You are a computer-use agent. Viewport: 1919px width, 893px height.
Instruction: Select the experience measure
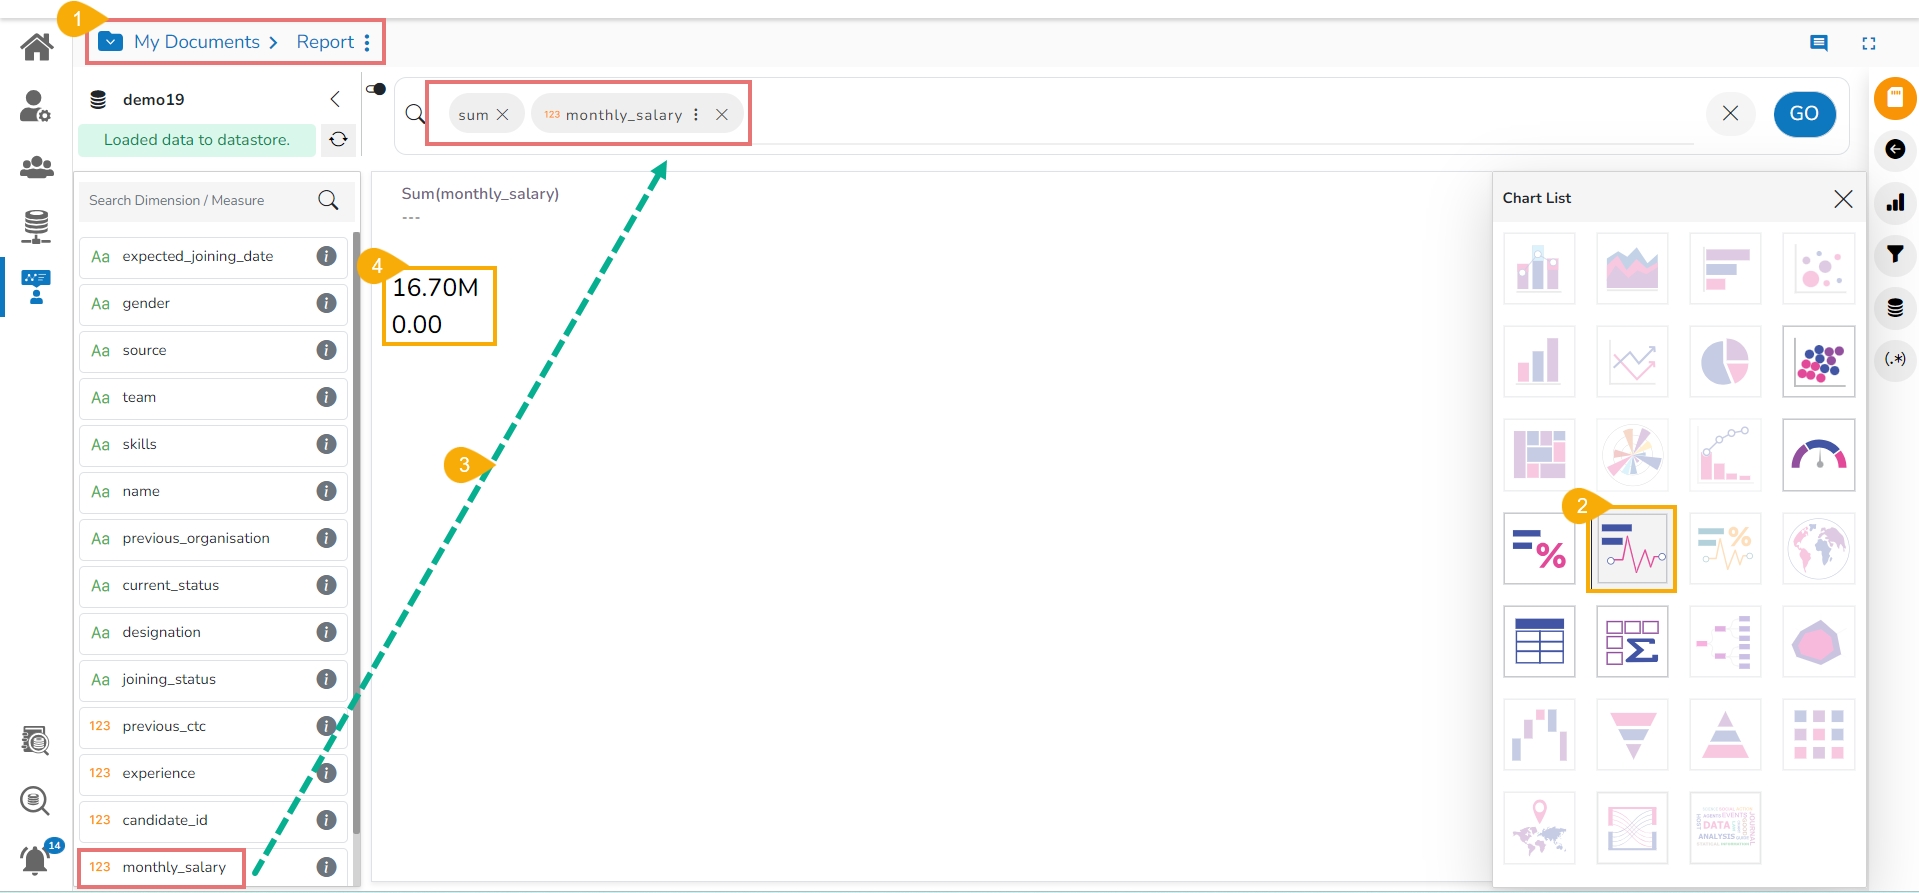(213, 773)
